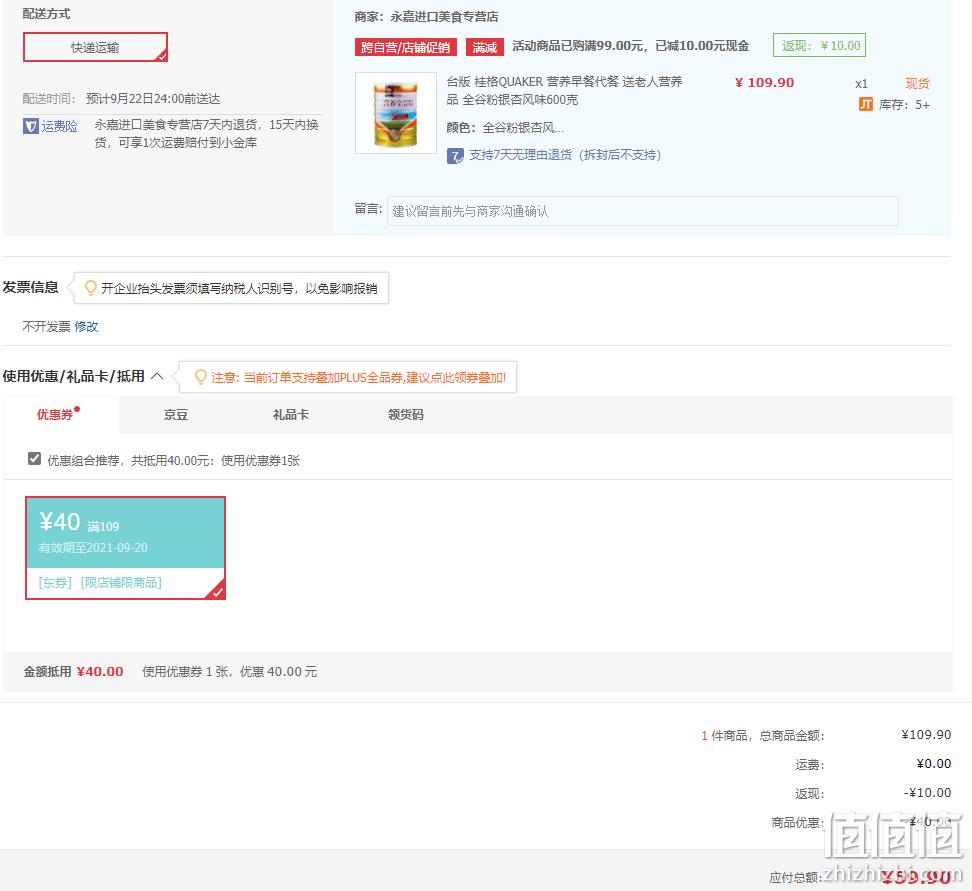
Task: Click the PLUS coupon notice lightbulb icon
Action: pos(200,377)
